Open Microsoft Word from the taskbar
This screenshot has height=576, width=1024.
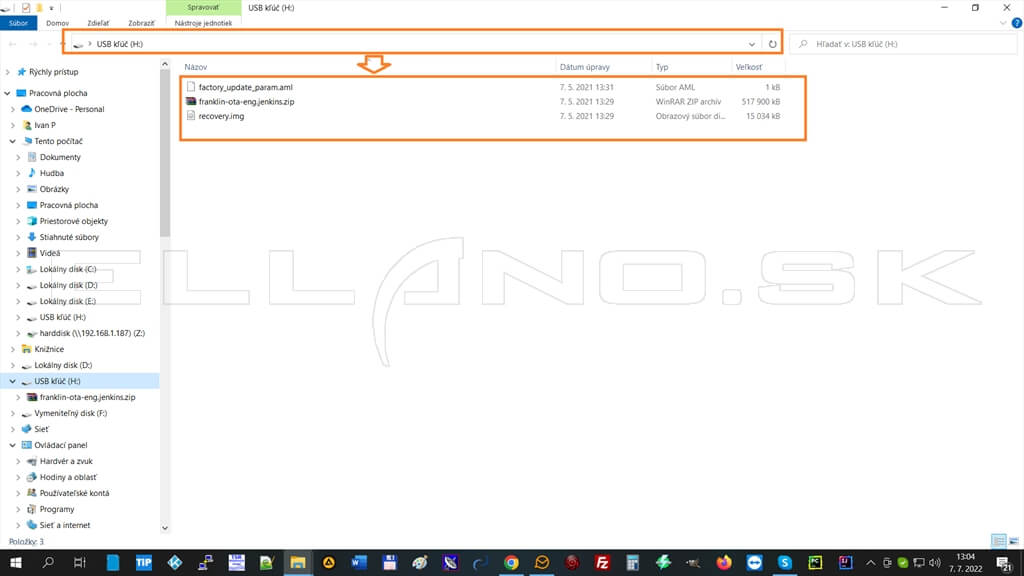tap(359, 562)
